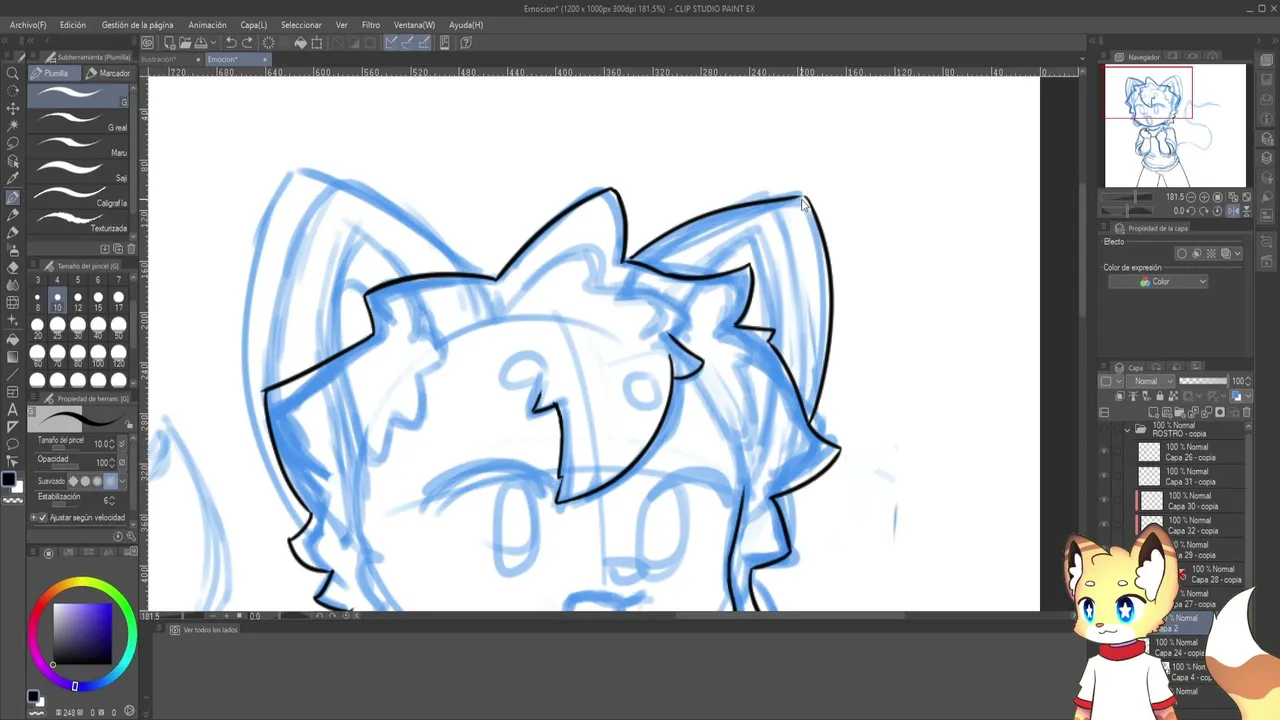Select the Auto select magic wand tool
Viewport: 1280px width, 720px height.
tap(13, 125)
